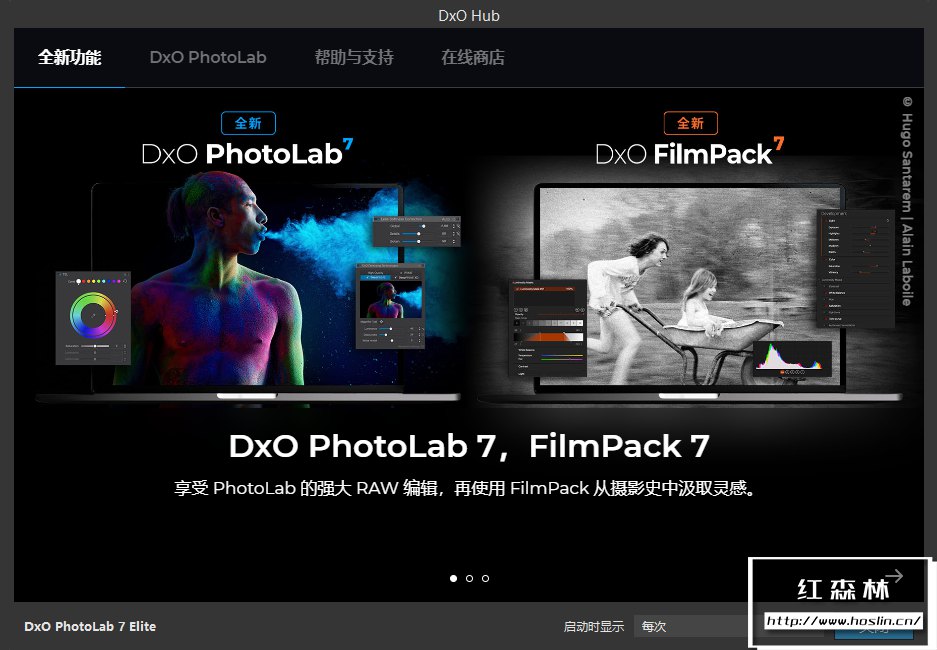Switch to the DxO PhotoLab tab
Image resolution: width=937 pixels, height=650 pixels.
tap(208, 57)
